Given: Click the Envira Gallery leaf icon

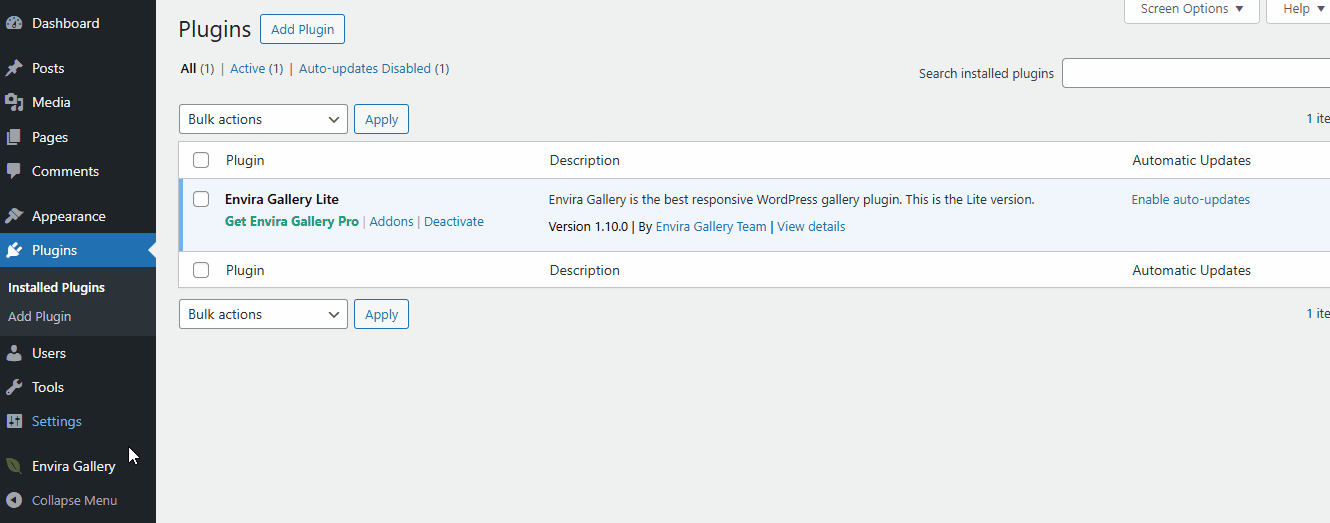Looking at the screenshot, I should [14, 466].
